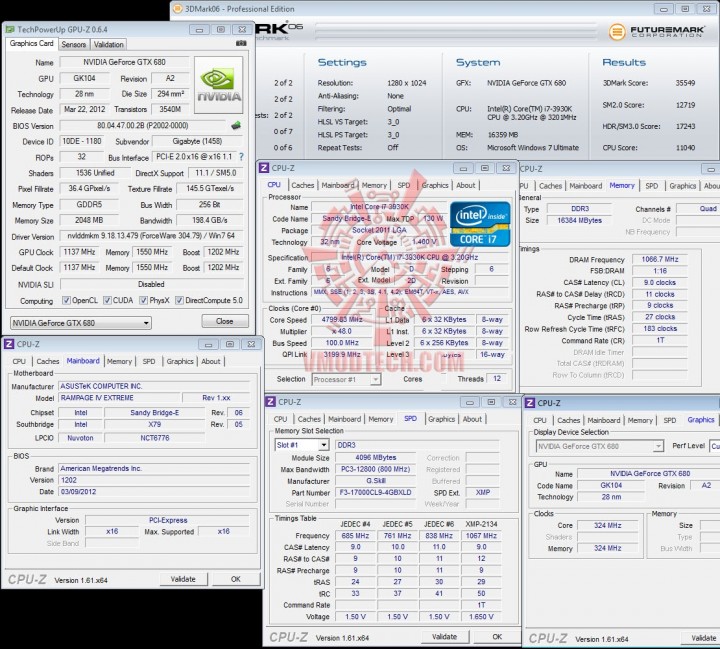Open the About tab in CPU-Z Mainboard window
Screen dimensions: 720x649
pos(211,361)
